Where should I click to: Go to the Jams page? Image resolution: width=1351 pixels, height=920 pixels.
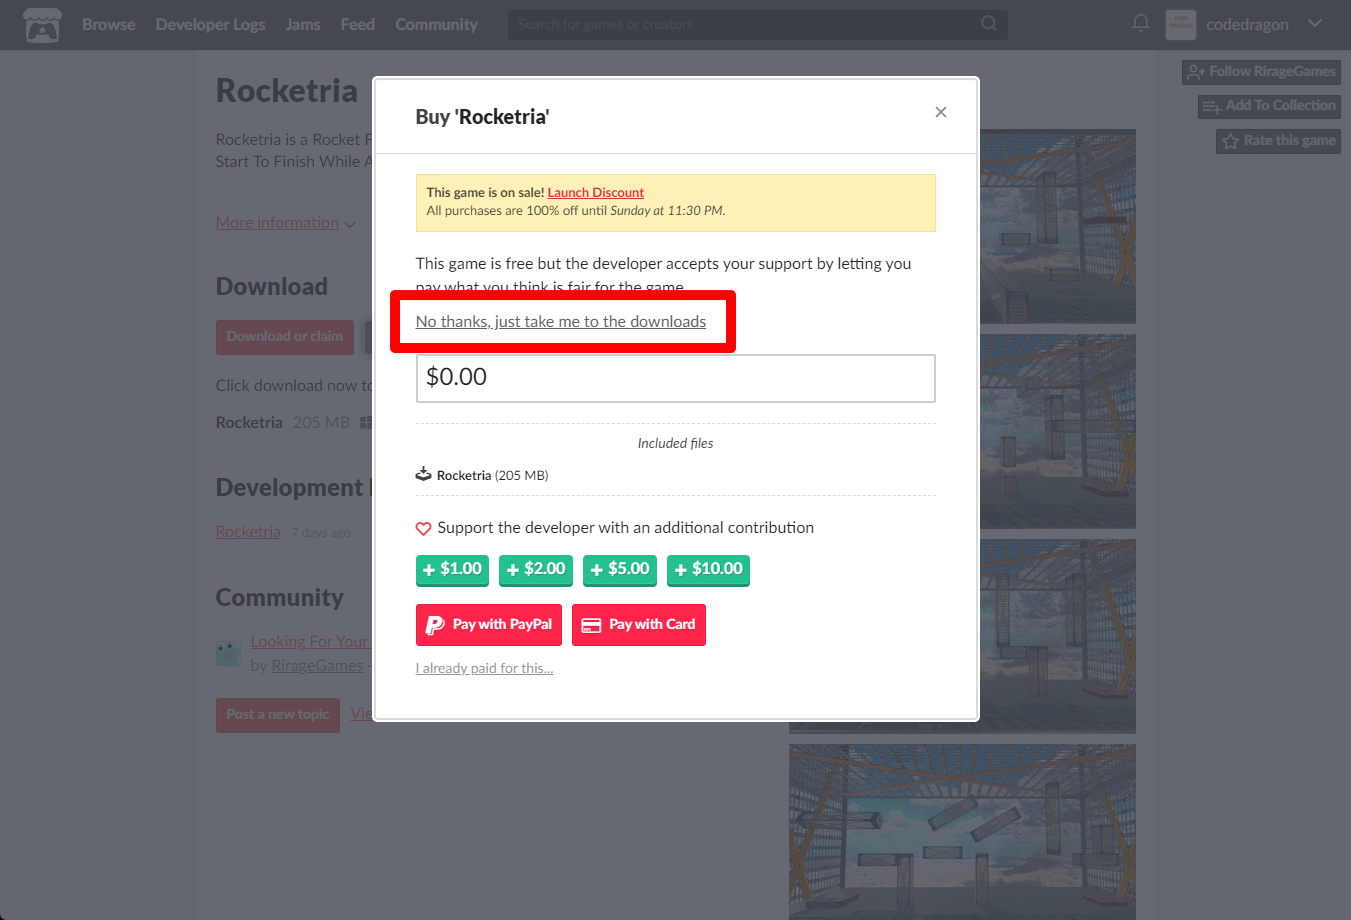click(x=303, y=24)
